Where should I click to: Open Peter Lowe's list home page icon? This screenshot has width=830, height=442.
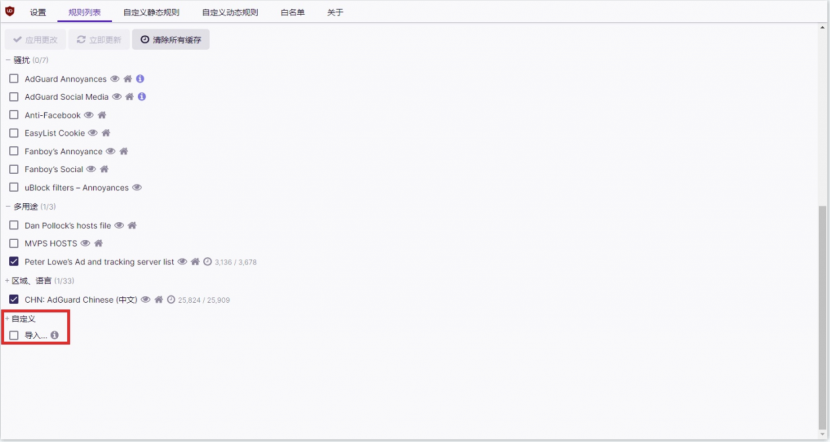[x=195, y=261]
